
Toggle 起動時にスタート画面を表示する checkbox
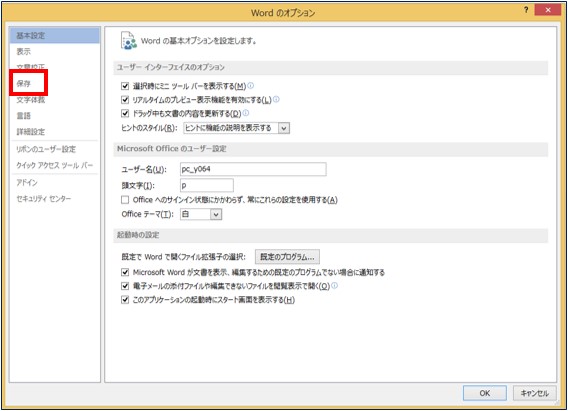tap(125, 300)
